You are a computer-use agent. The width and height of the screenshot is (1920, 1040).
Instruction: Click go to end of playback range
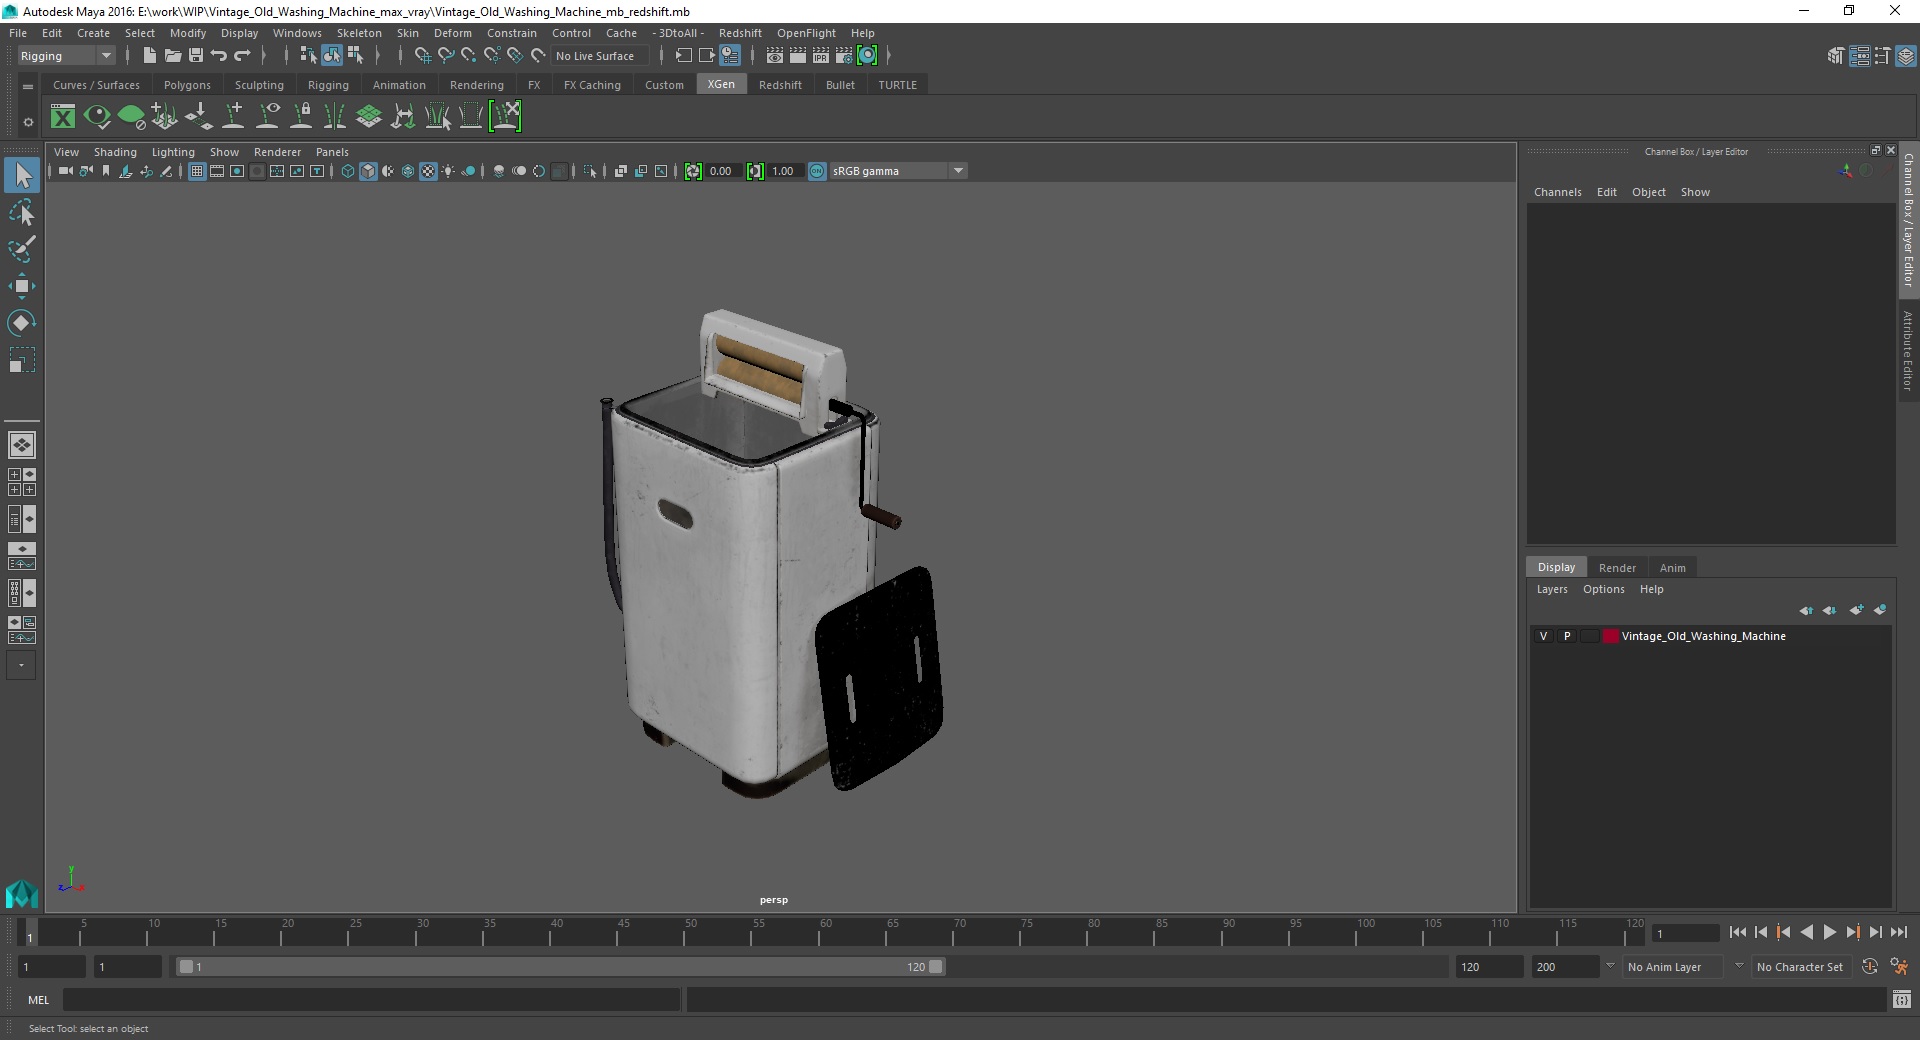[1898, 932]
